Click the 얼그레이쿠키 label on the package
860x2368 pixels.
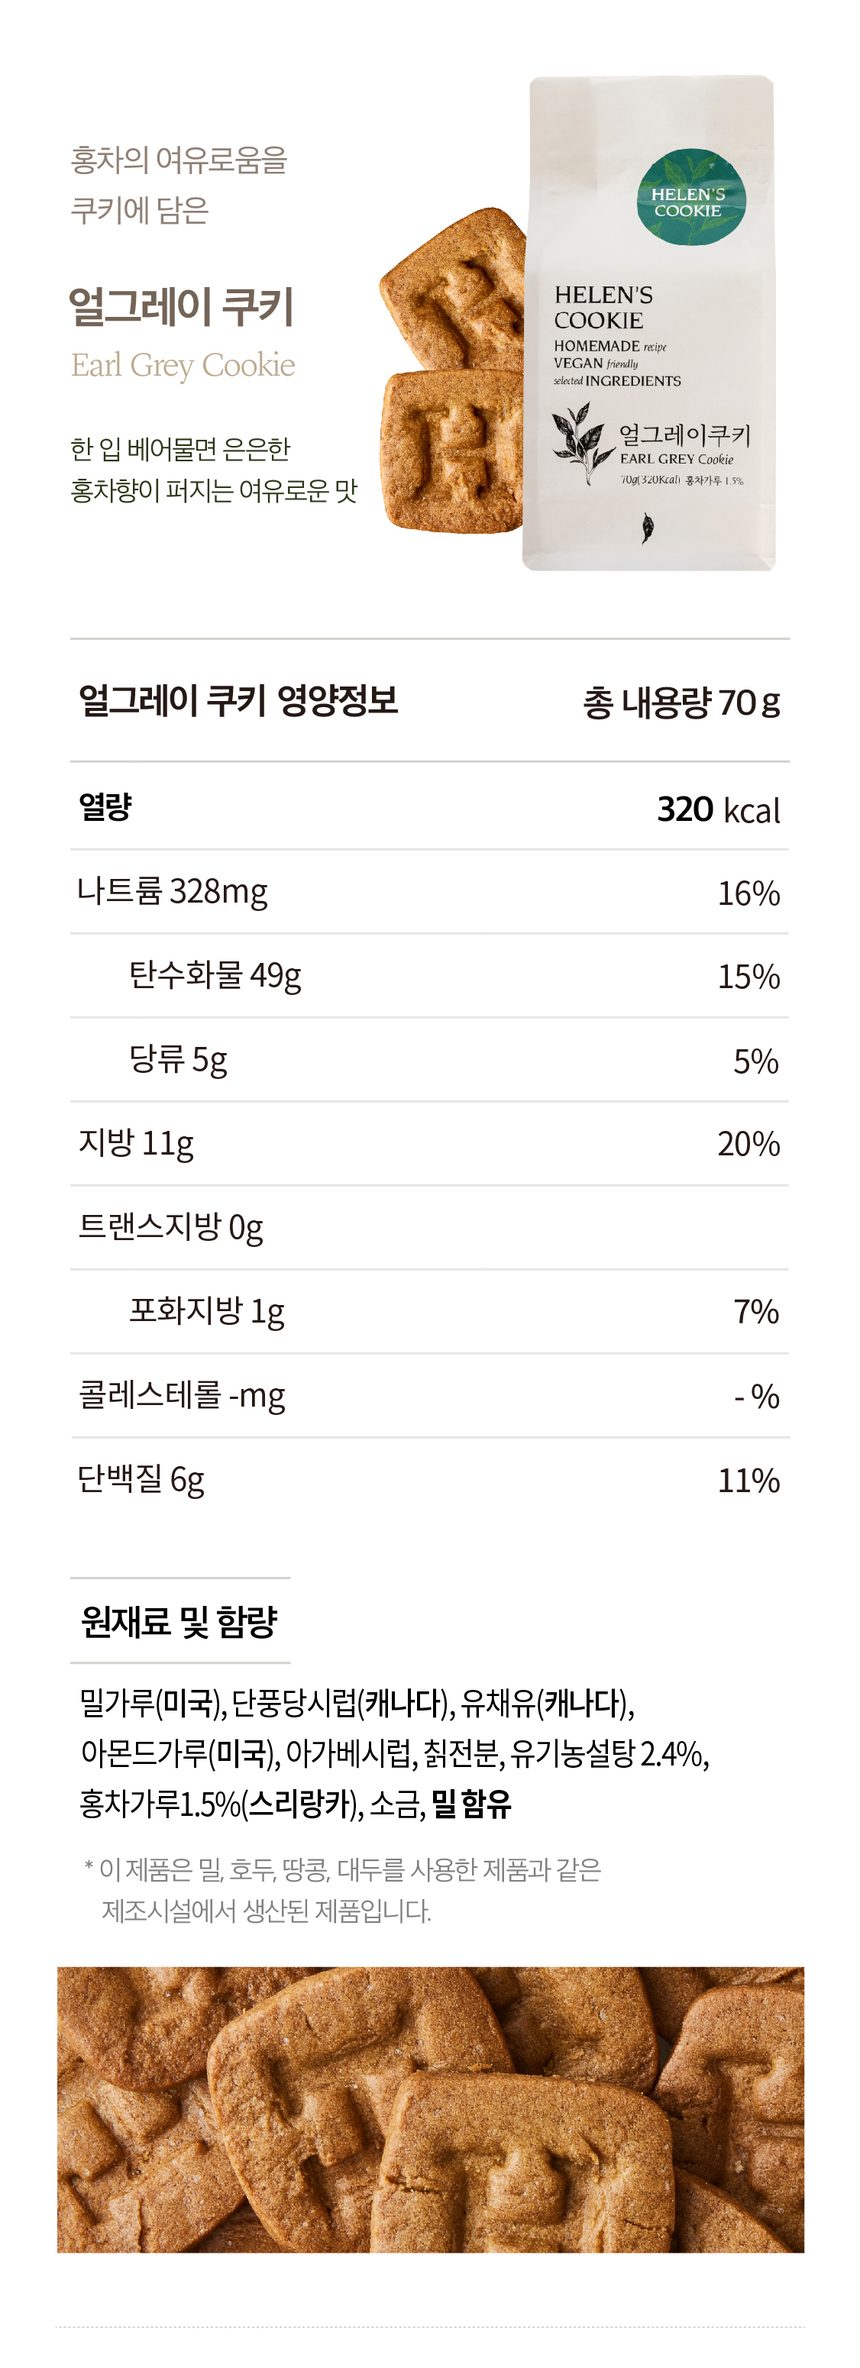684,435
